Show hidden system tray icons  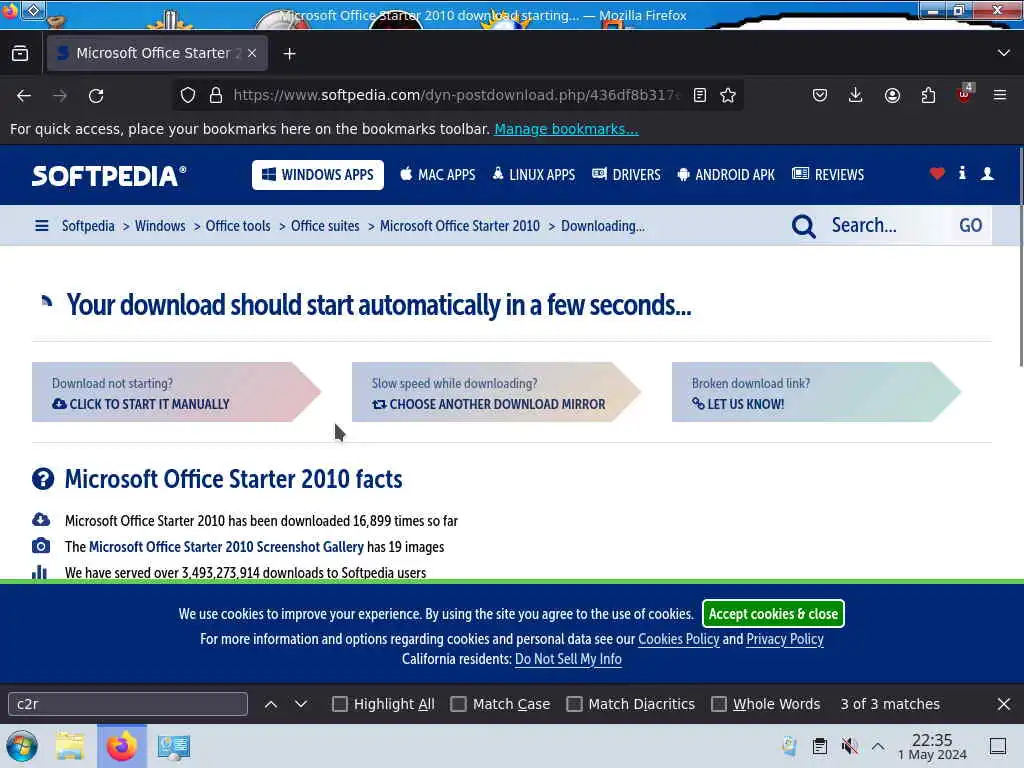tap(878, 746)
